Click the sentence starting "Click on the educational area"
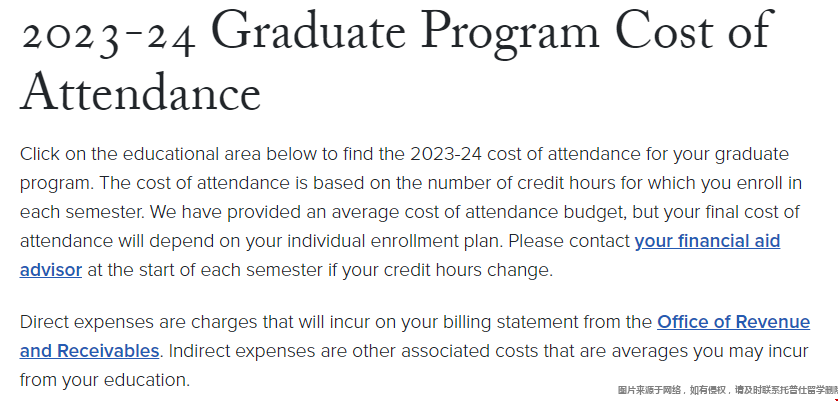Image resolution: width=838 pixels, height=401 pixels. [404, 155]
